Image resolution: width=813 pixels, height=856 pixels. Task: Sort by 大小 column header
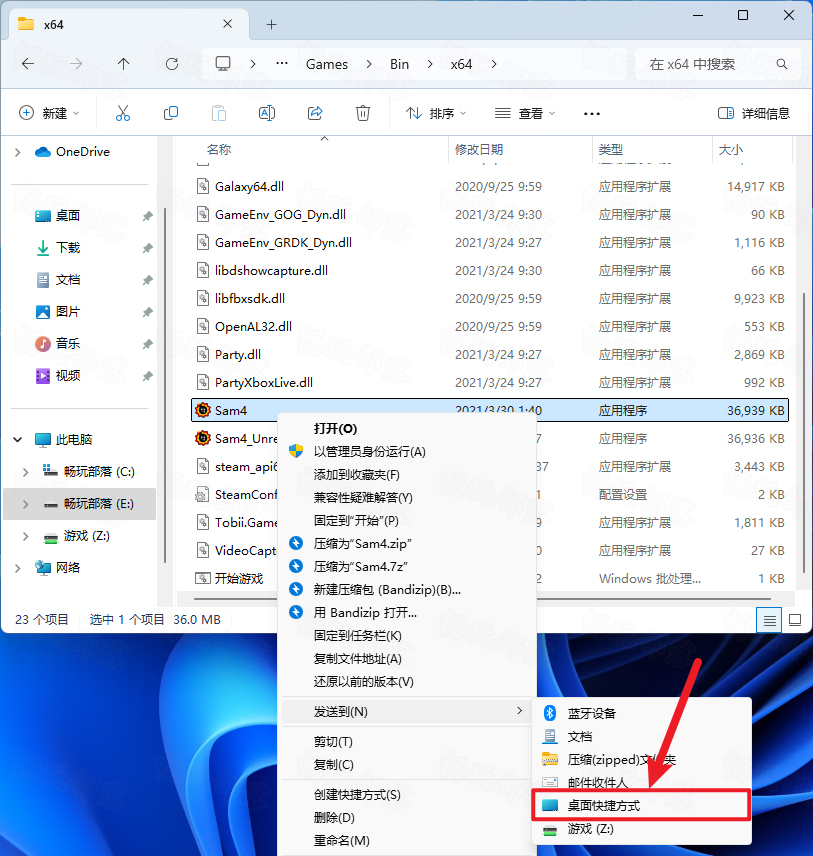pos(731,149)
